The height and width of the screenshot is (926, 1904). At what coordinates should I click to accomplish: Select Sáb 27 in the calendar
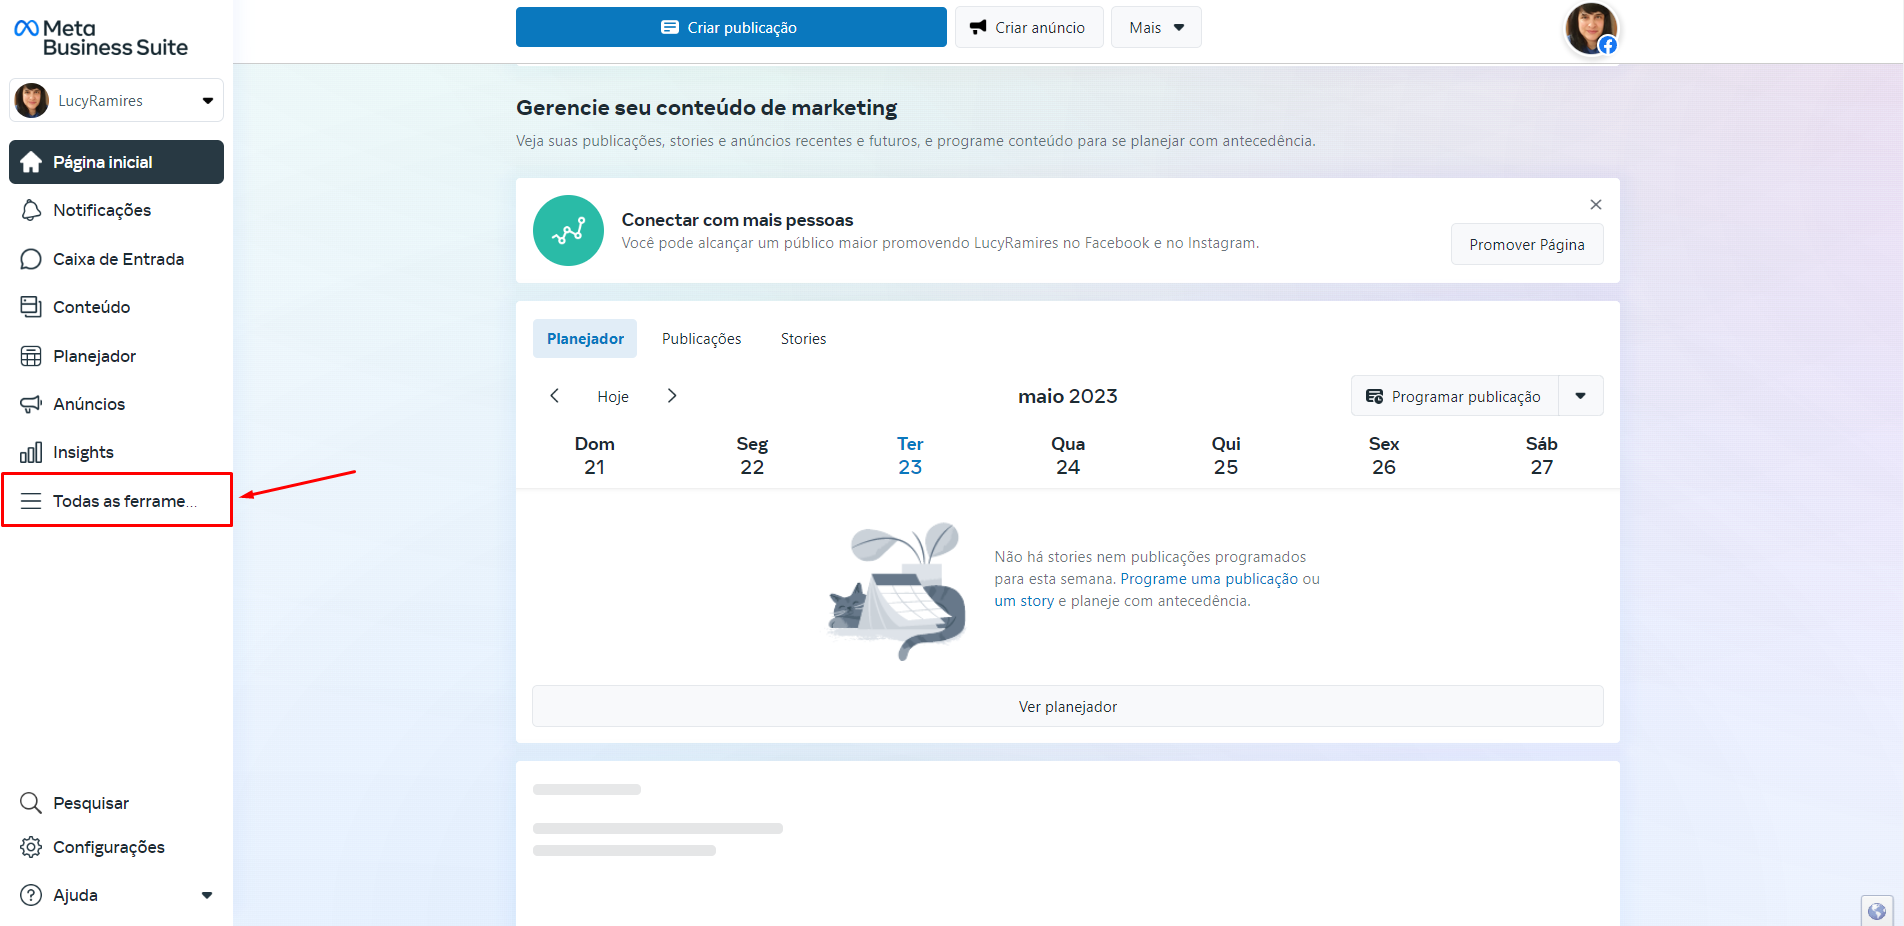click(x=1542, y=455)
